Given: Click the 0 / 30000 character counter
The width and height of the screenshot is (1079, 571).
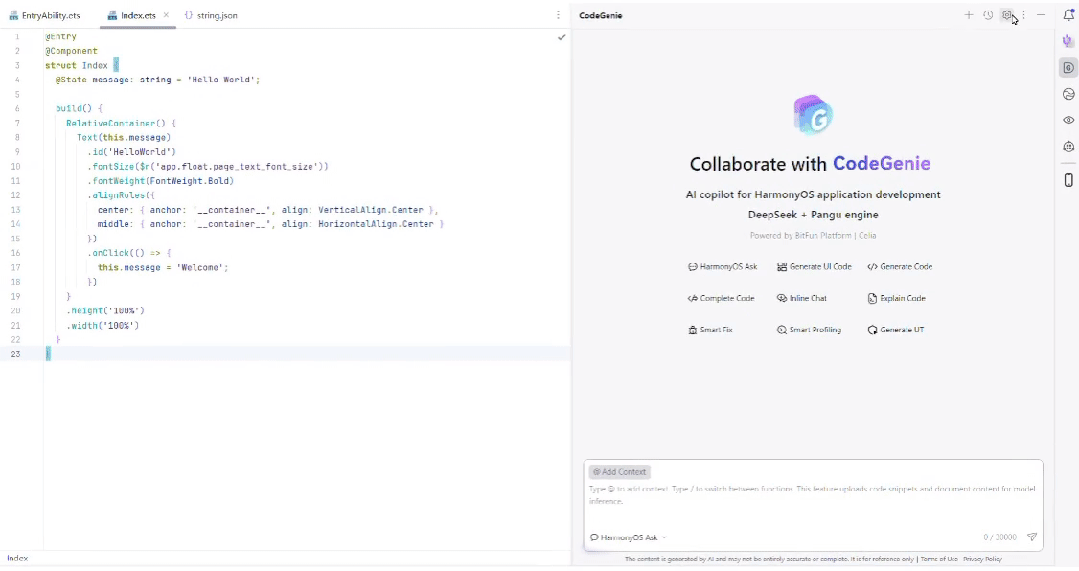Looking at the screenshot, I should (1000, 537).
